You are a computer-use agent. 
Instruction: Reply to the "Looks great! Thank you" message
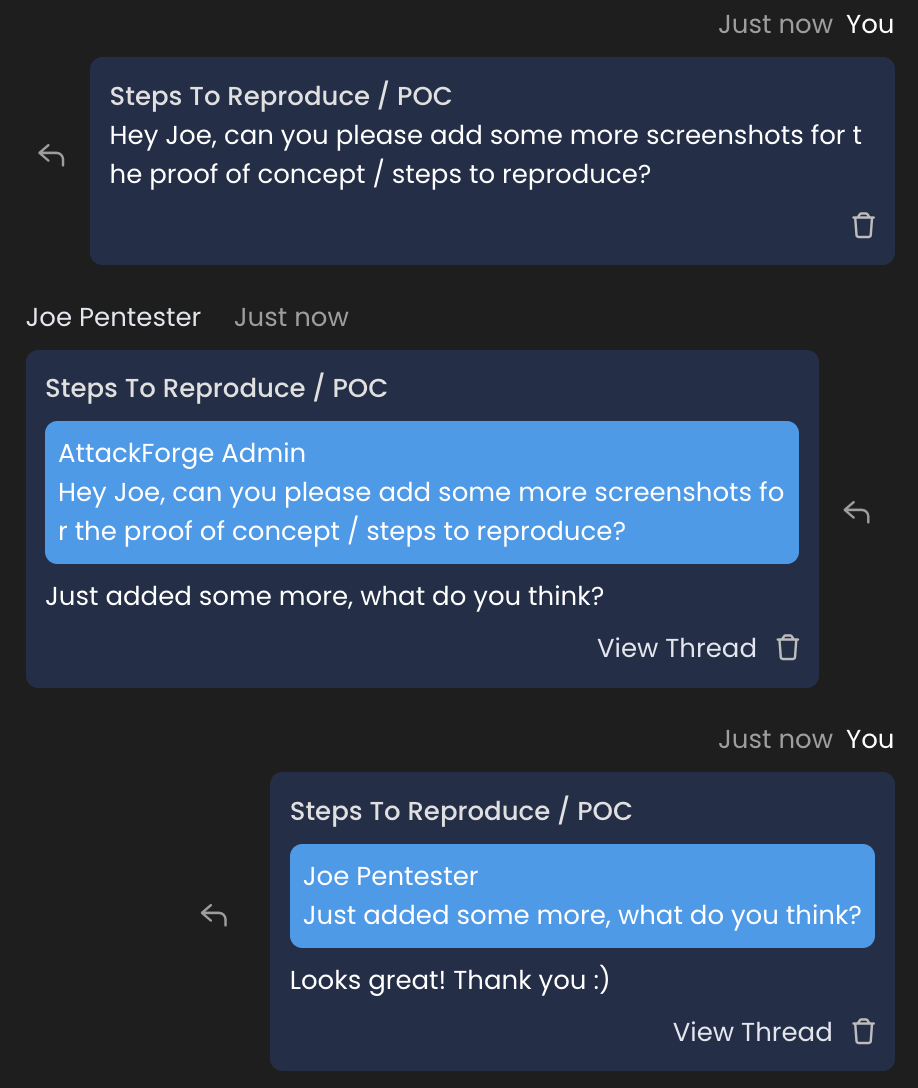tap(214, 914)
